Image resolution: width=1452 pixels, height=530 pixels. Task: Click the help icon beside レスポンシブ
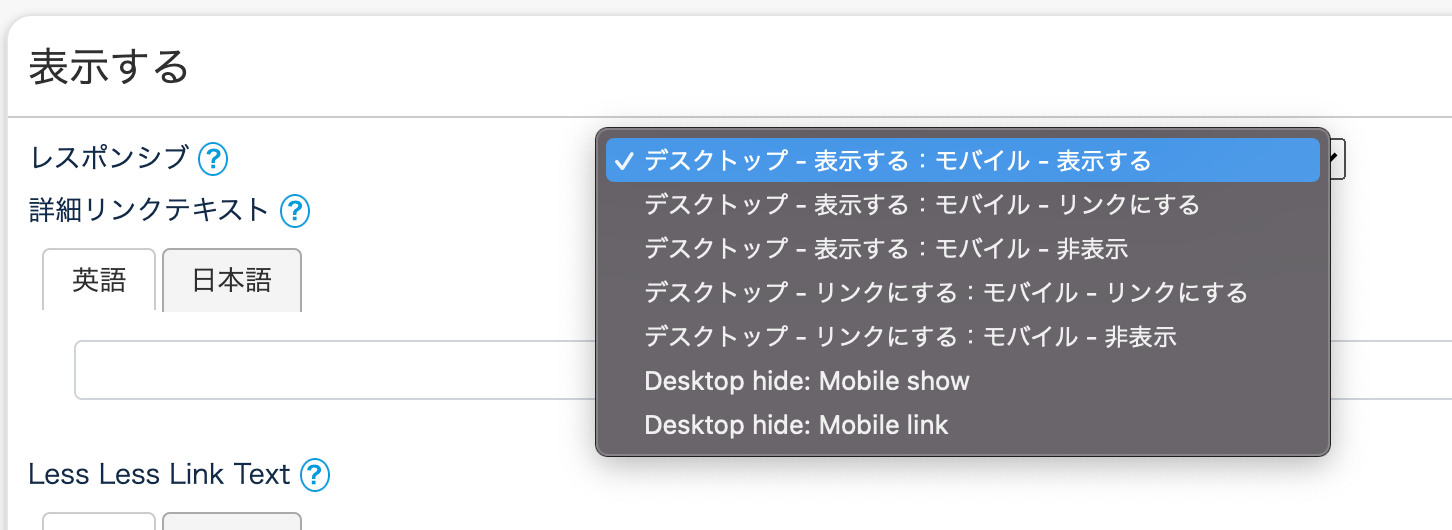click(x=213, y=158)
